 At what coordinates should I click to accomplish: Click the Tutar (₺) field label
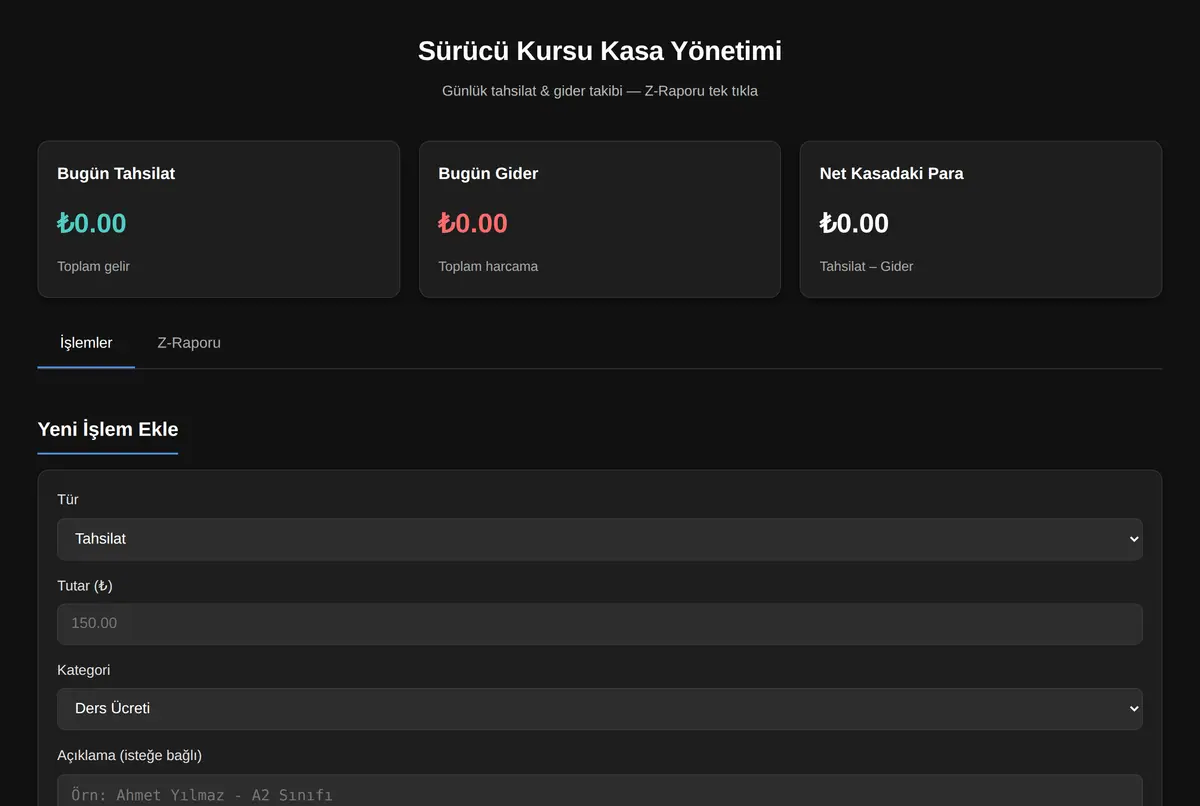click(x=85, y=586)
